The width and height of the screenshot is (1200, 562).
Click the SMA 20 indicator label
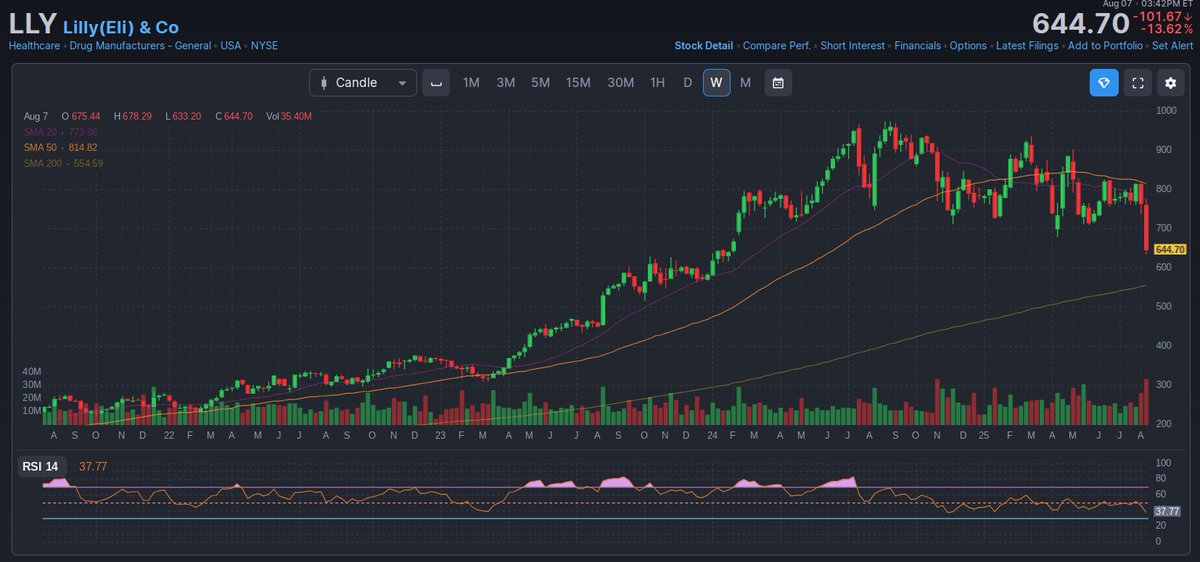tap(40, 132)
